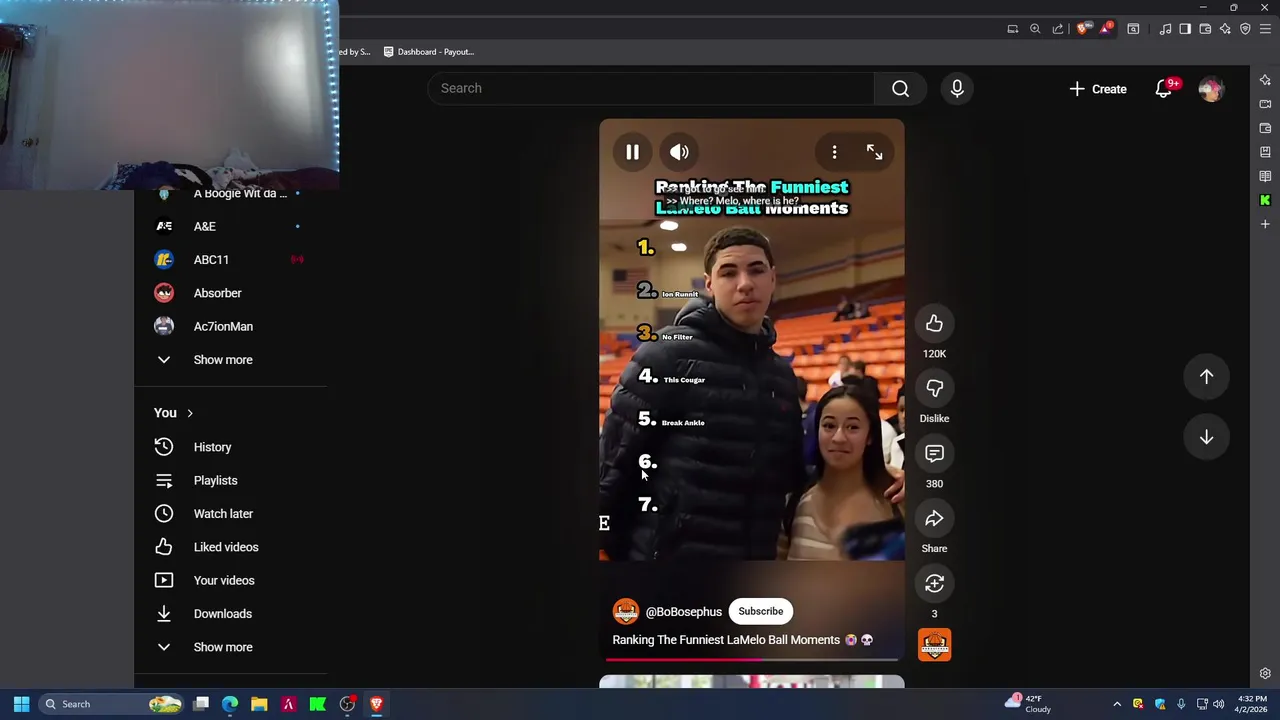Open Brave Wallet in the toolbar

point(1205,29)
